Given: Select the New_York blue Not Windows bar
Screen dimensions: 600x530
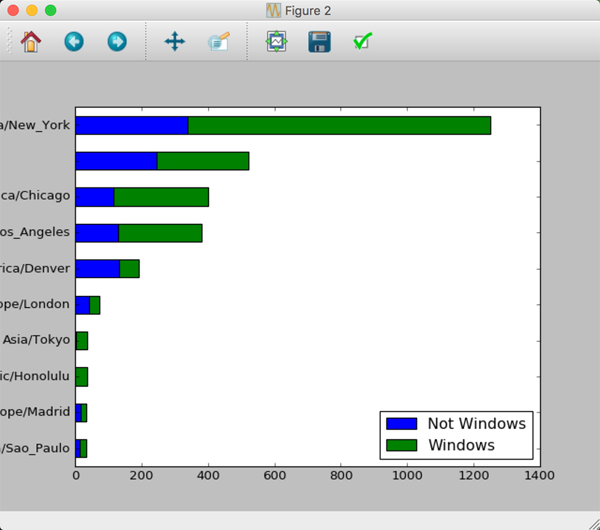Looking at the screenshot, I should (132, 126).
